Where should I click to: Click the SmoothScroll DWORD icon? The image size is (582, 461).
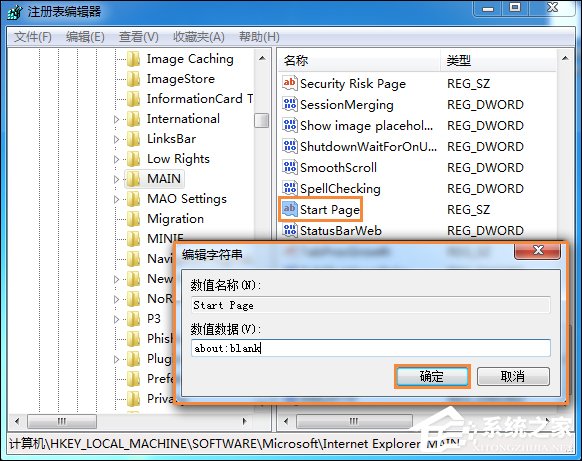point(290,167)
